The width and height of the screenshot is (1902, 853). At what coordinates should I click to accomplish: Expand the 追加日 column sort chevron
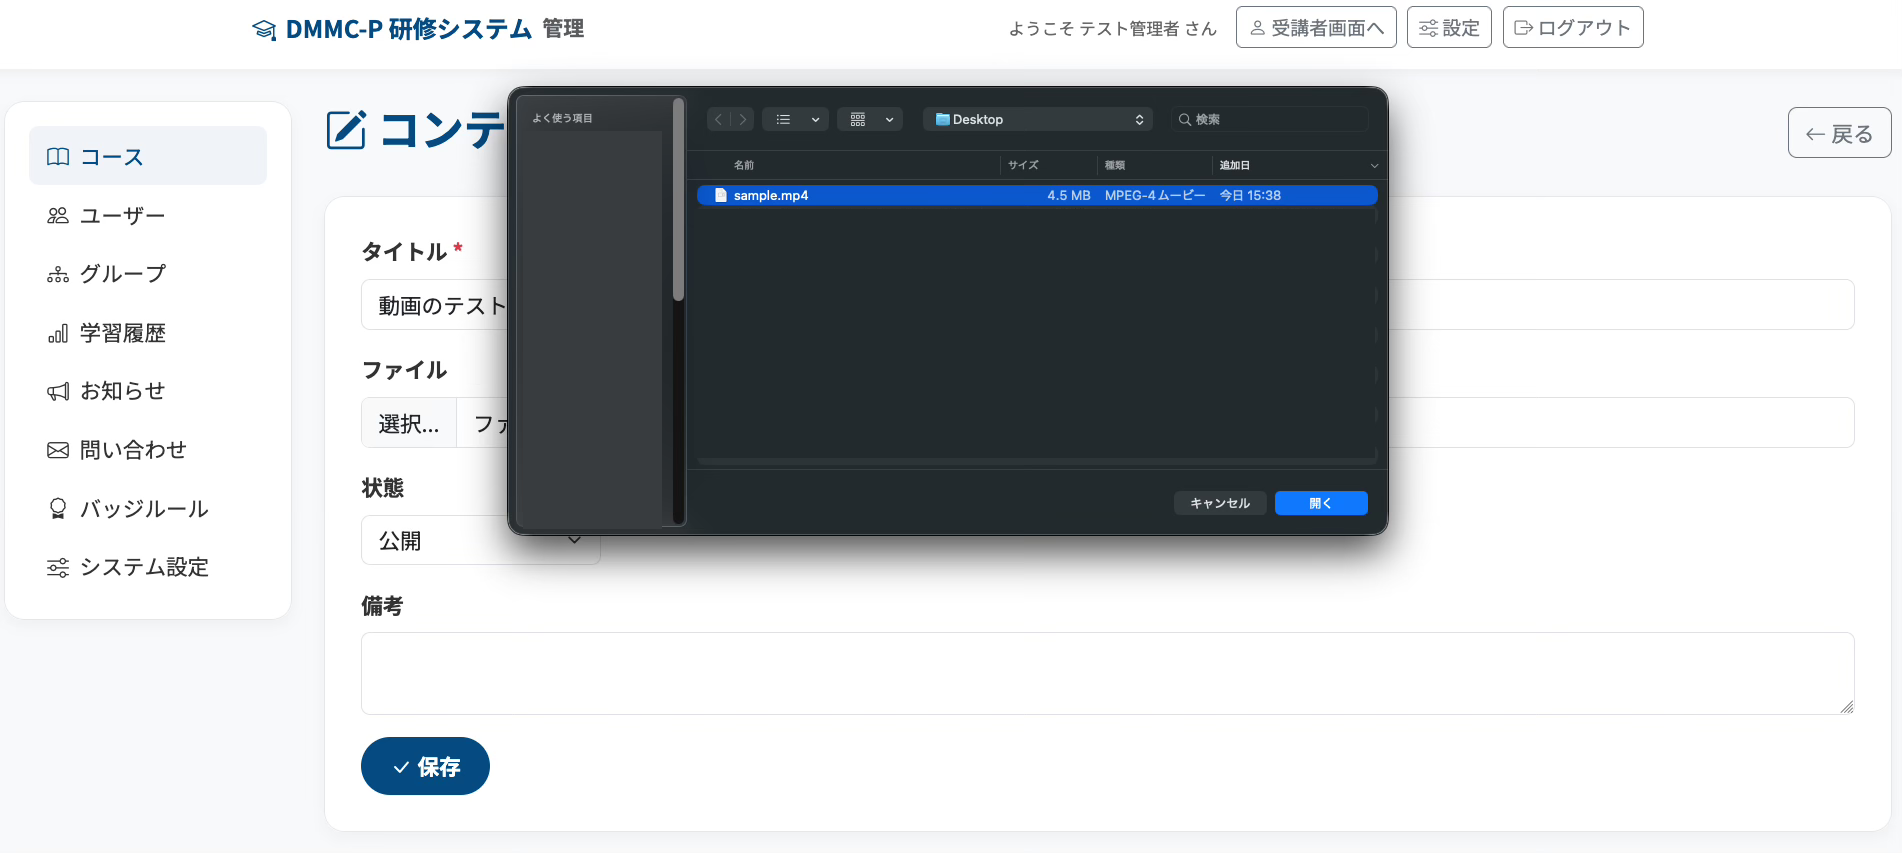pyautogui.click(x=1374, y=166)
